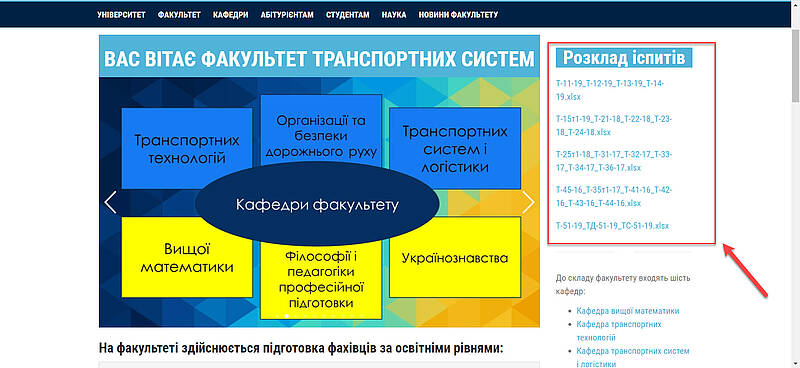Screen dimensions: 800x368
Task: Download T-11-19_T-12-19_T-13-19_T-14-19.xlsx exam schedule
Action: coord(610,90)
